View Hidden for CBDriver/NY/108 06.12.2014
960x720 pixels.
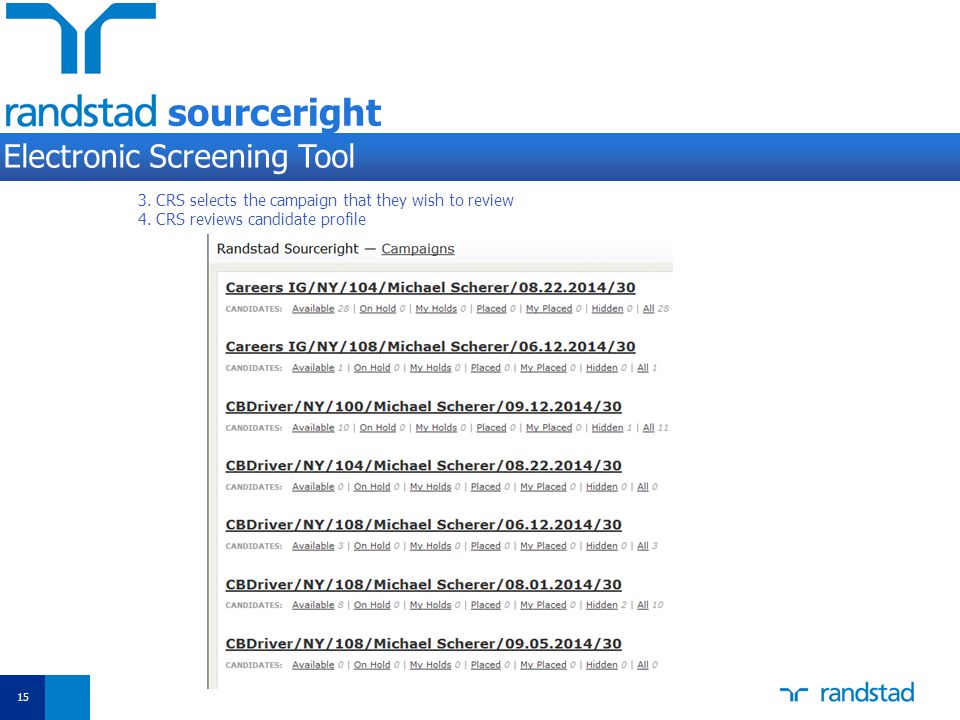(x=602, y=546)
